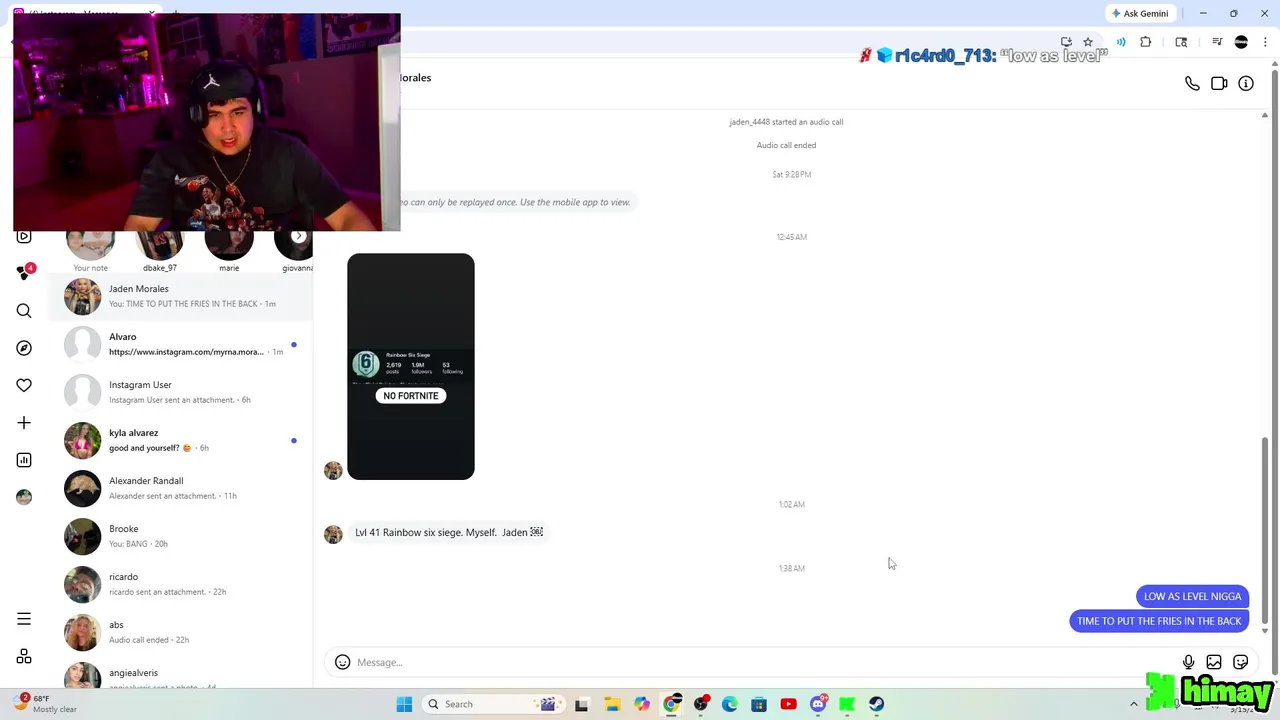
Task: View dbake_97's note
Action: click(x=160, y=250)
